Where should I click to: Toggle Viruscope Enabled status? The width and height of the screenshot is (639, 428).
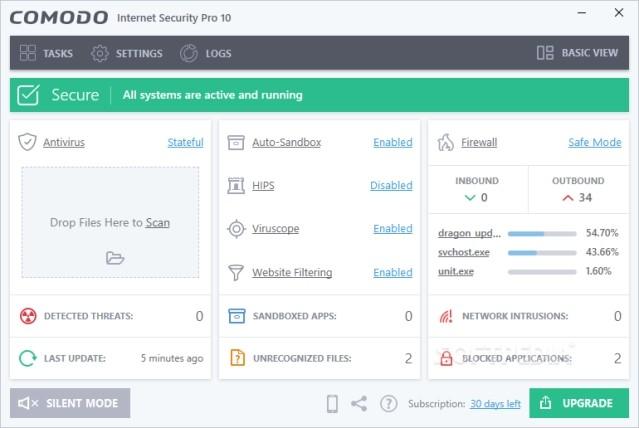(393, 228)
